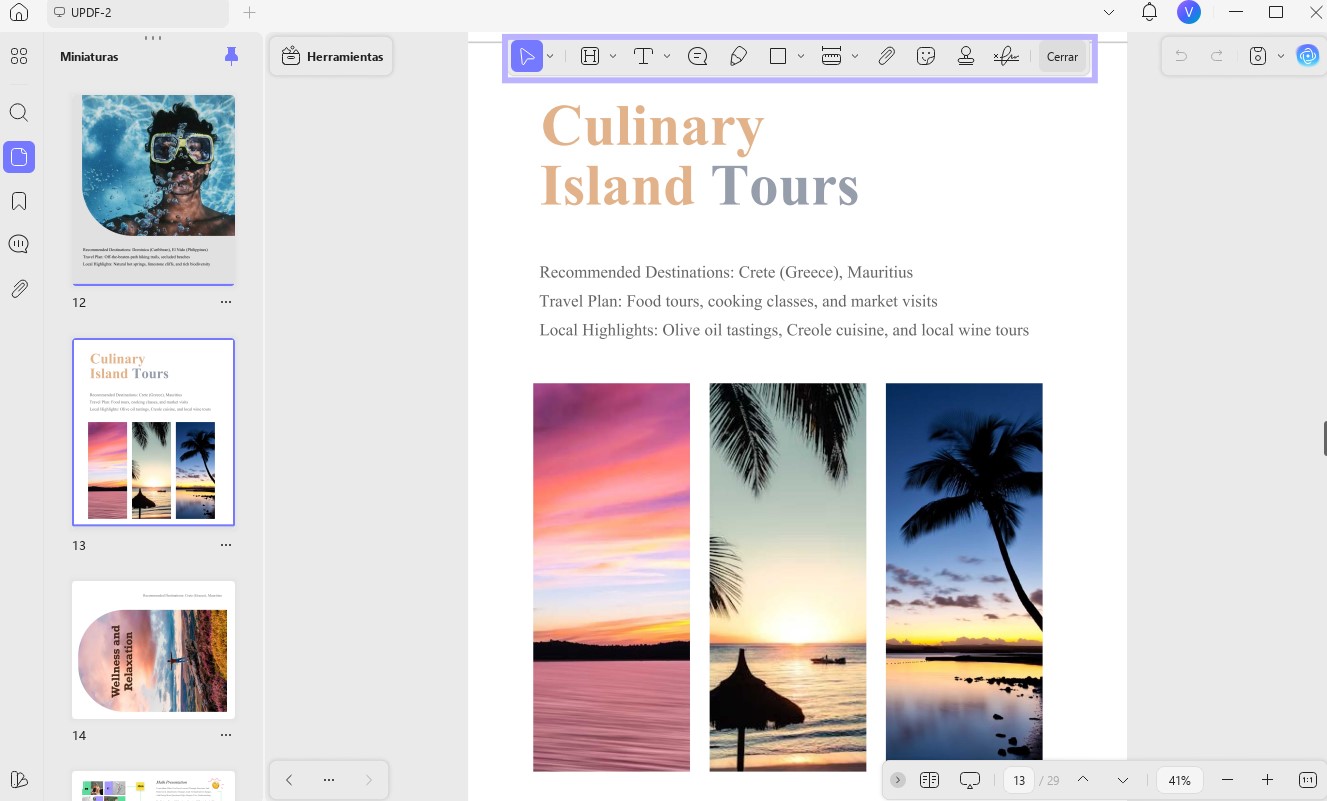Open the layers icon at sidebar bottom
Screen dimensions: 1327x801
point(19,780)
